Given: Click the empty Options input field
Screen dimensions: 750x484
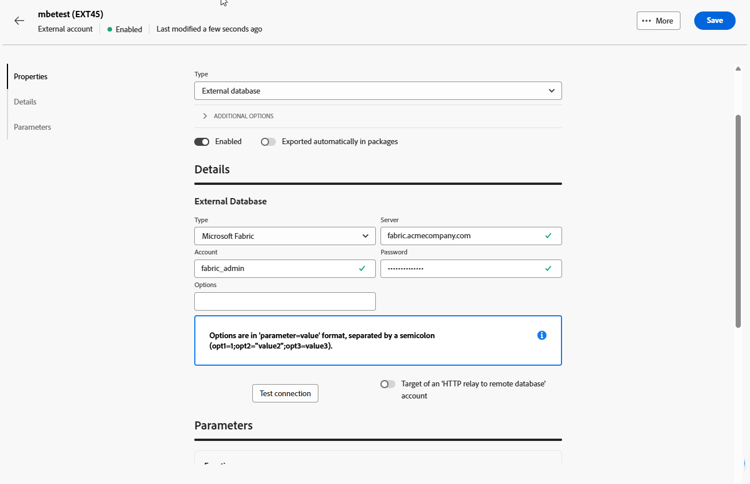Looking at the screenshot, I should click(285, 301).
